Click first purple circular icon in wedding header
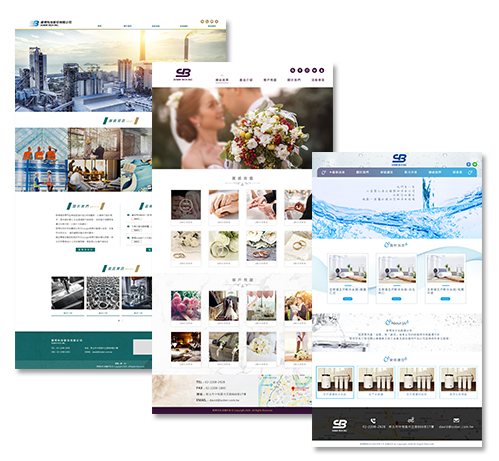The height and width of the screenshot is (461, 499). (x=292, y=70)
